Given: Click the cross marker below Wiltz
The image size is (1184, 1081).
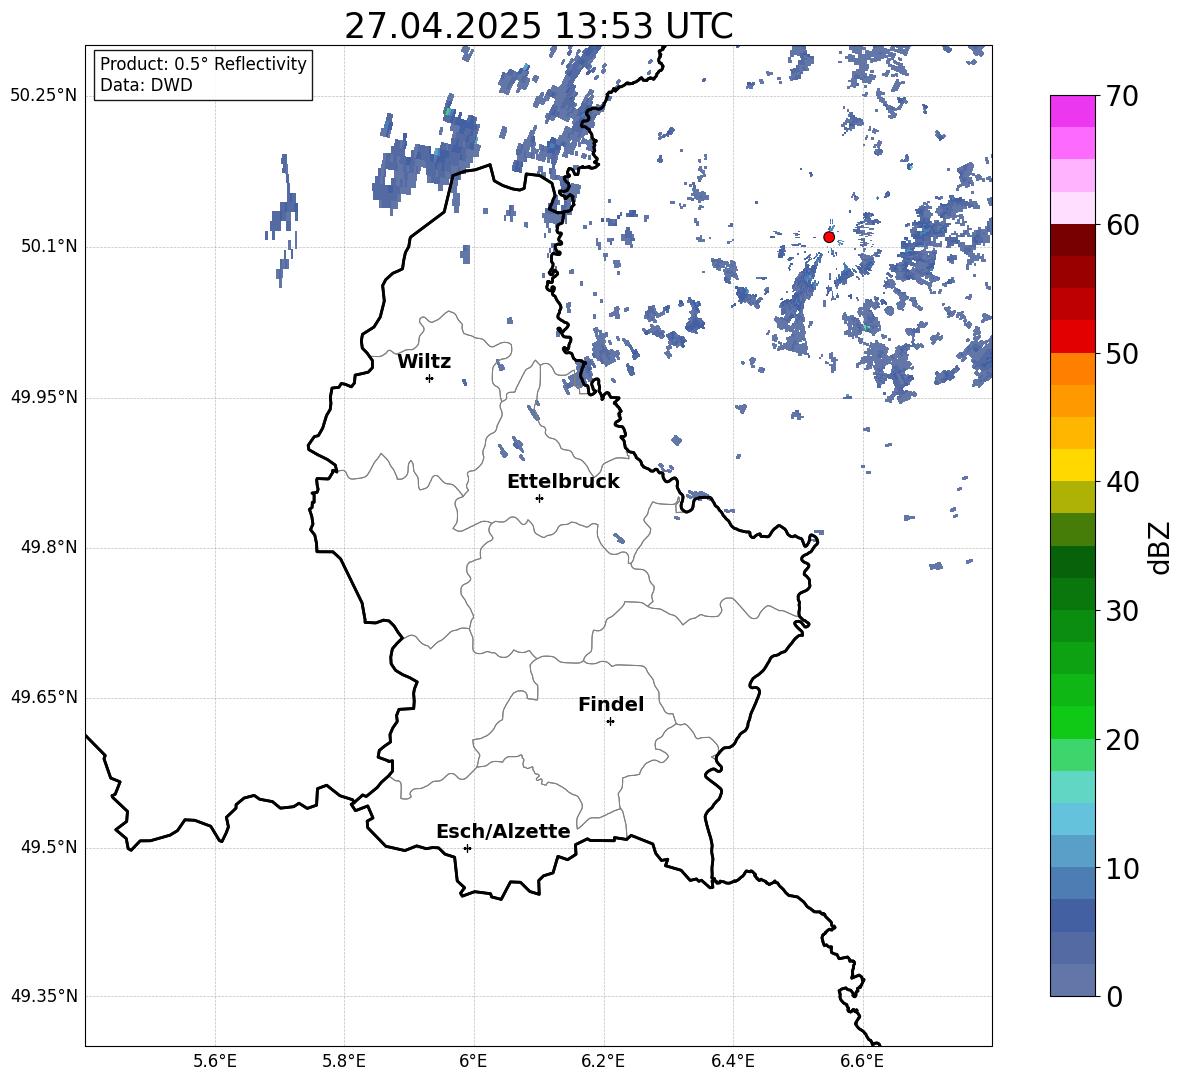Looking at the screenshot, I should point(429,378).
